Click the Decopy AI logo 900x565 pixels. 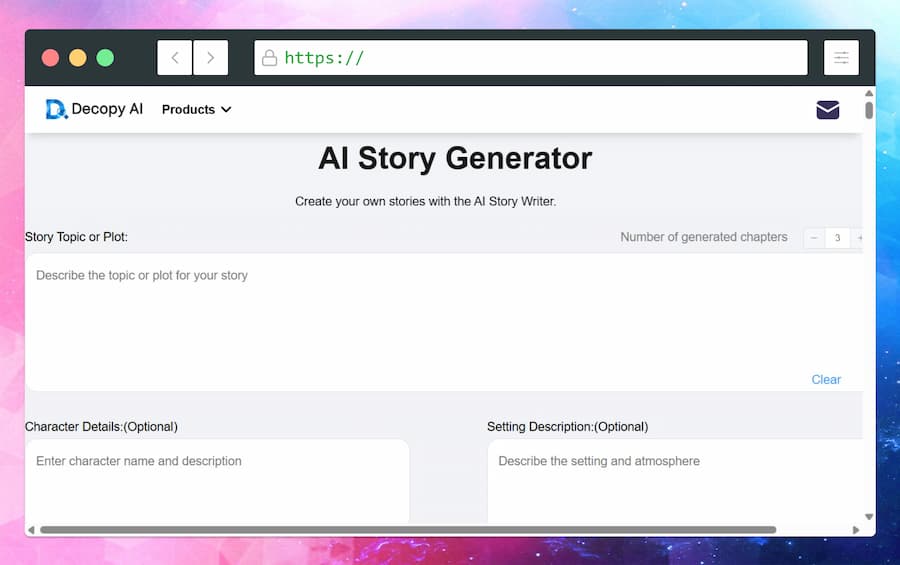[94, 109]
